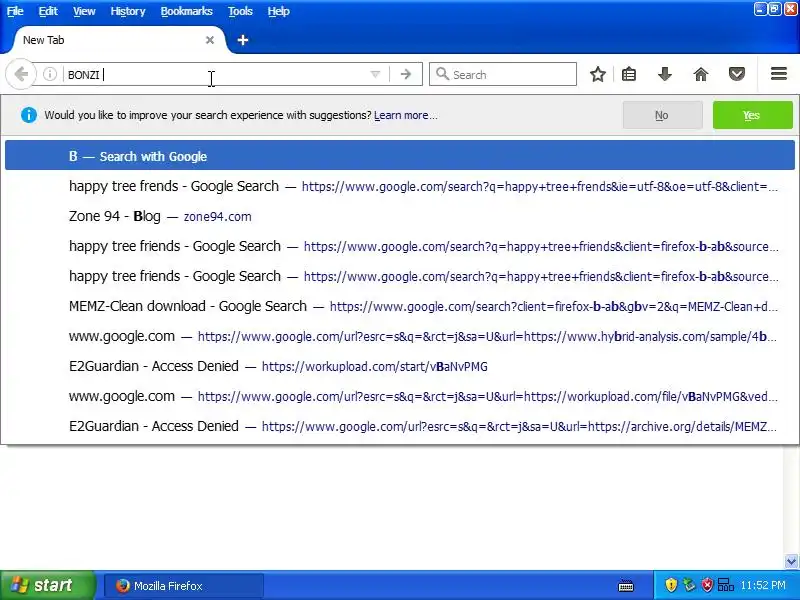Viewport: 800px width, 600px height.
Task: Select E2Guardian archive.org/details/MEMZ result
Action: 399,426
